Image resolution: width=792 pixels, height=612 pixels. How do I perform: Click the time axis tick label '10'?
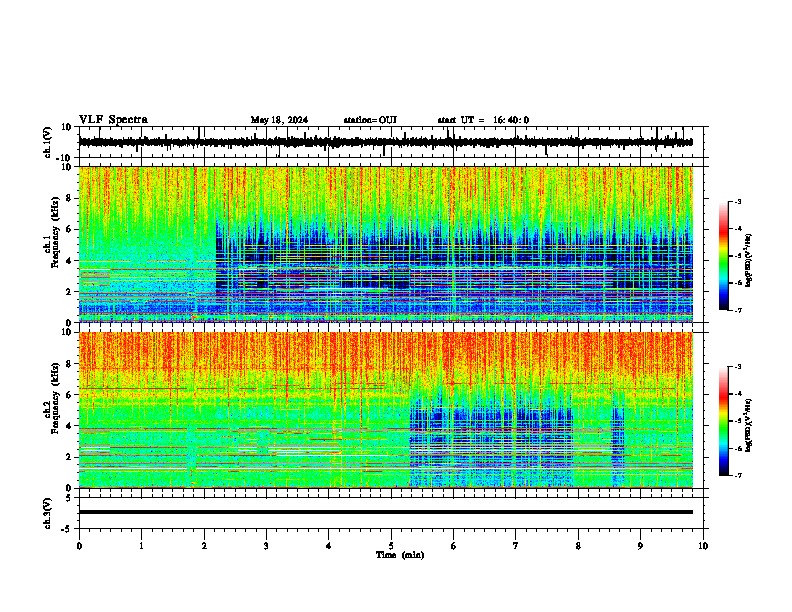pyautogui.click(x=703, y=546)
